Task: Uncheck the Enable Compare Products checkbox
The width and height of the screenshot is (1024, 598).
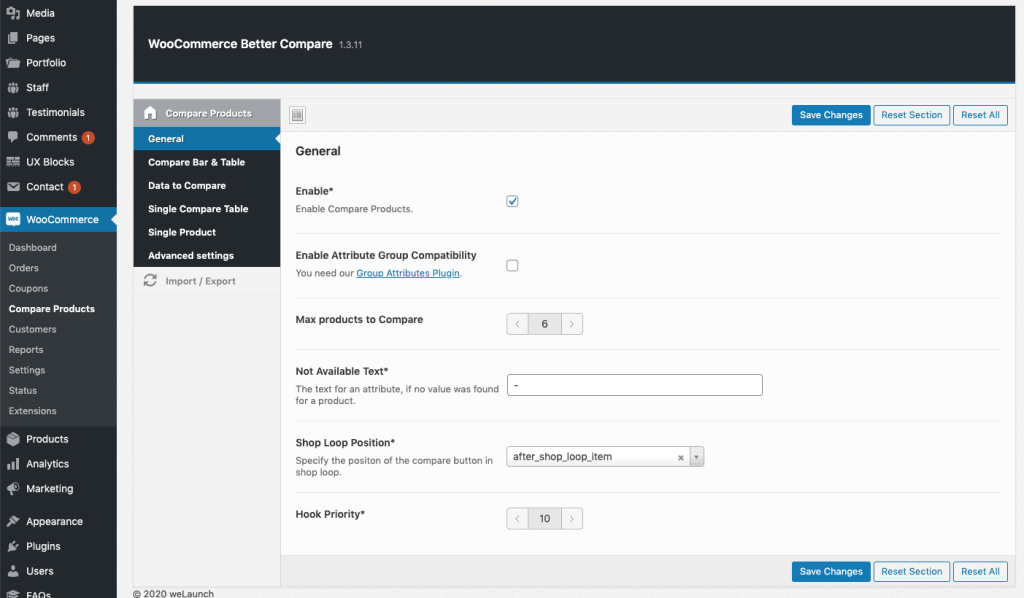Action: click(x=512, y=201)
